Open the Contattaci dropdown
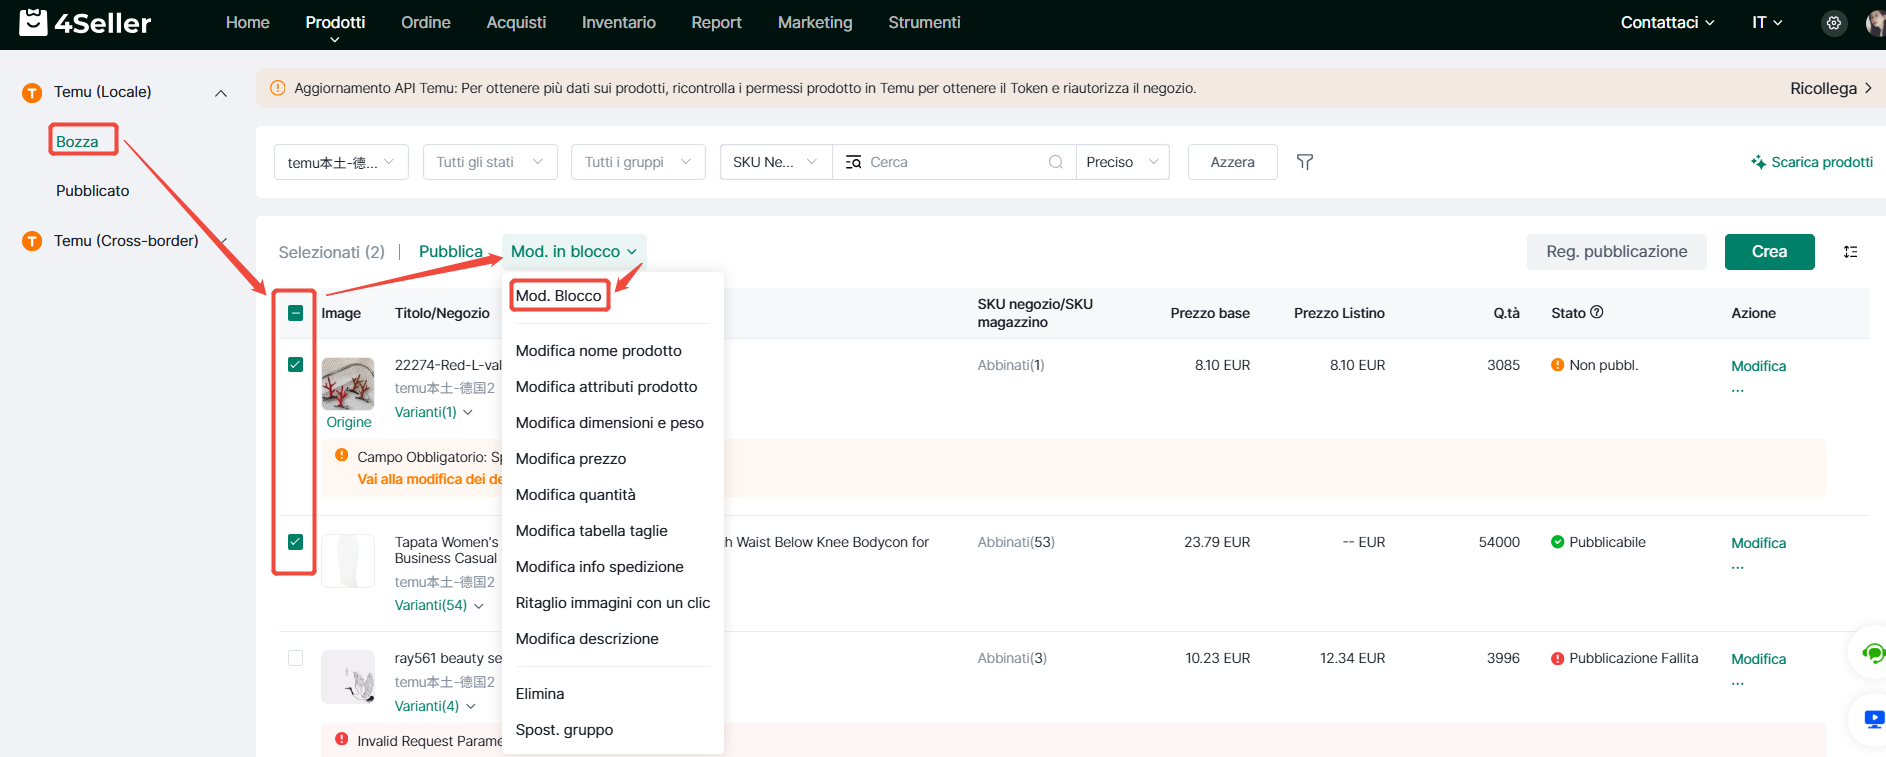This screenshot has width=1886, height=757. 1667,22
